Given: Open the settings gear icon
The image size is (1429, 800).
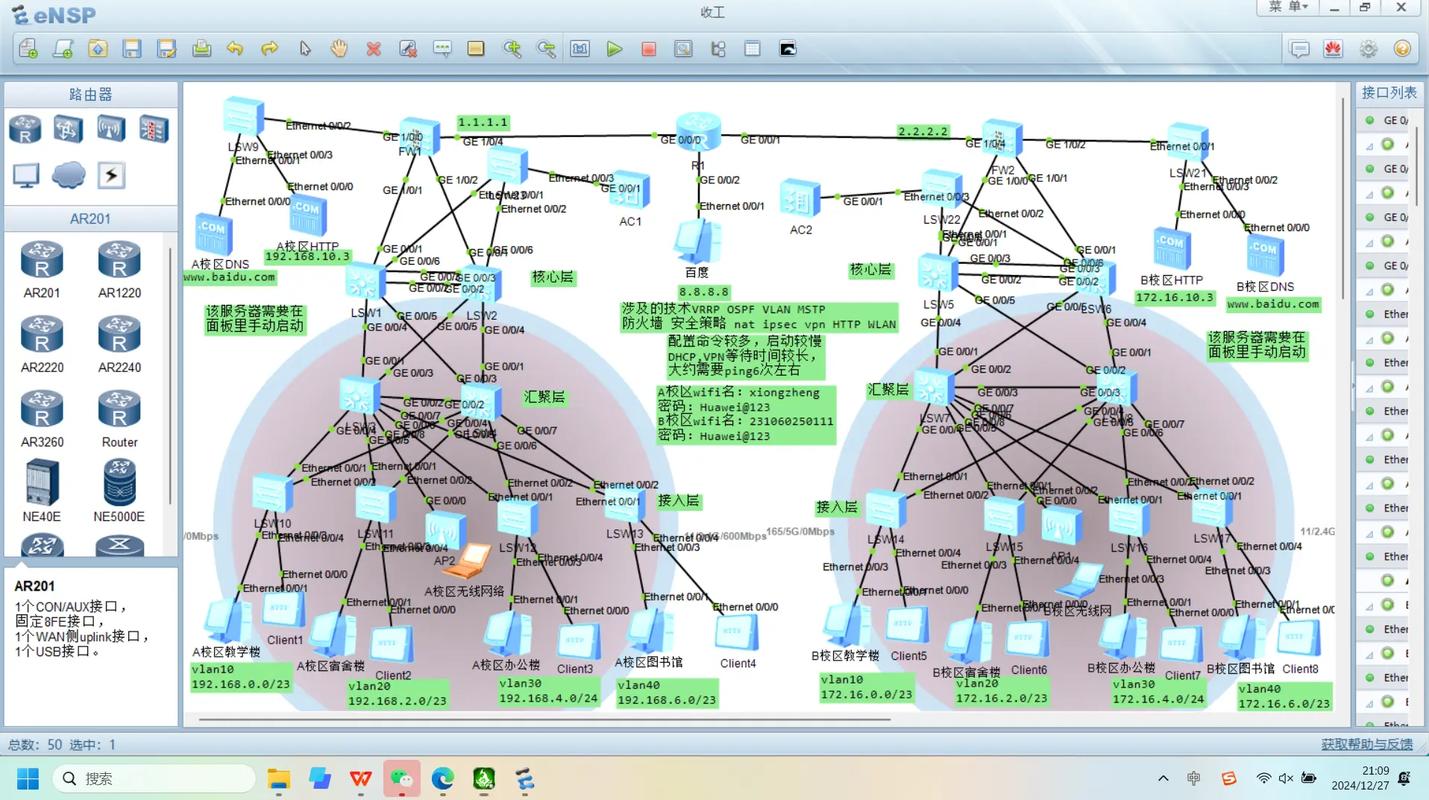Looking at the screenshot, I should (x=1368, y=48).
